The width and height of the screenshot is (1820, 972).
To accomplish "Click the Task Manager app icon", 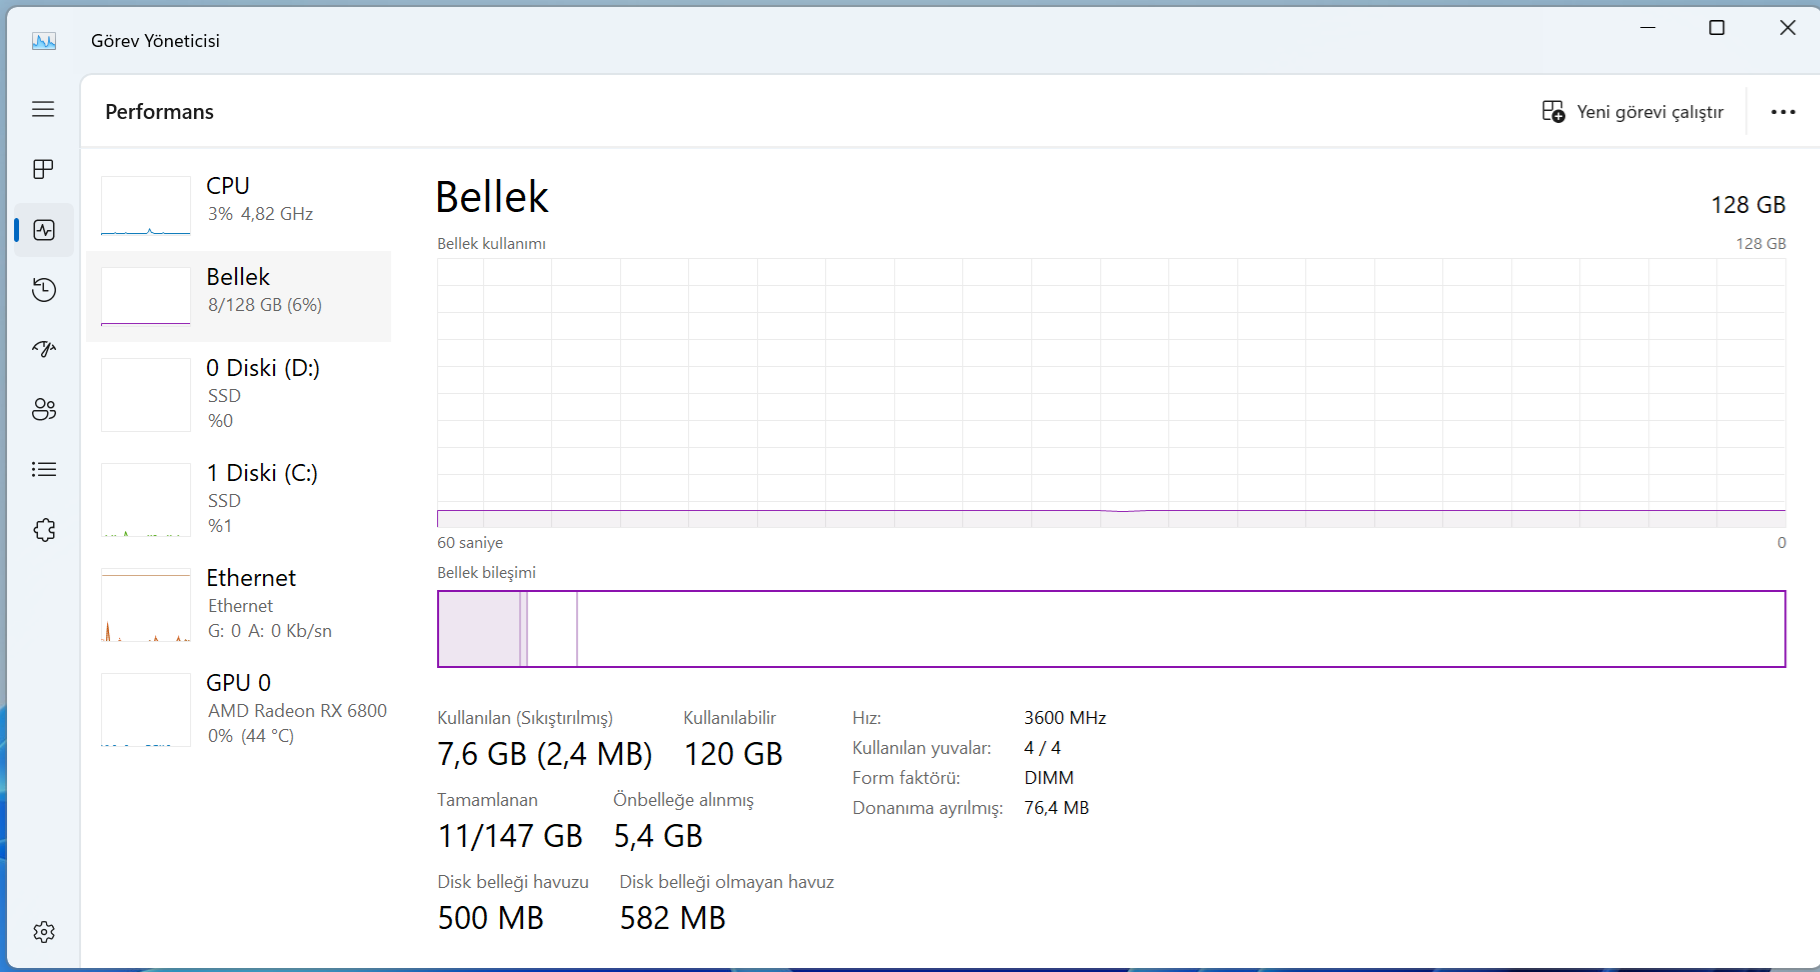I will 44,41.
